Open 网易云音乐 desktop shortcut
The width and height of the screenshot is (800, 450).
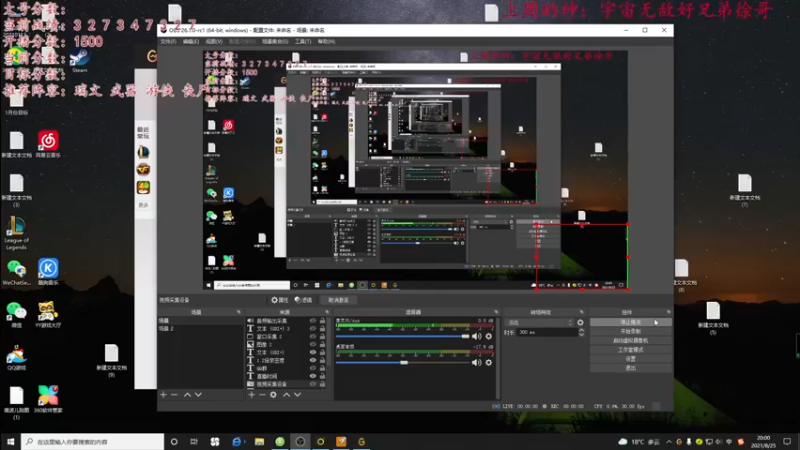tap(48, 144)
